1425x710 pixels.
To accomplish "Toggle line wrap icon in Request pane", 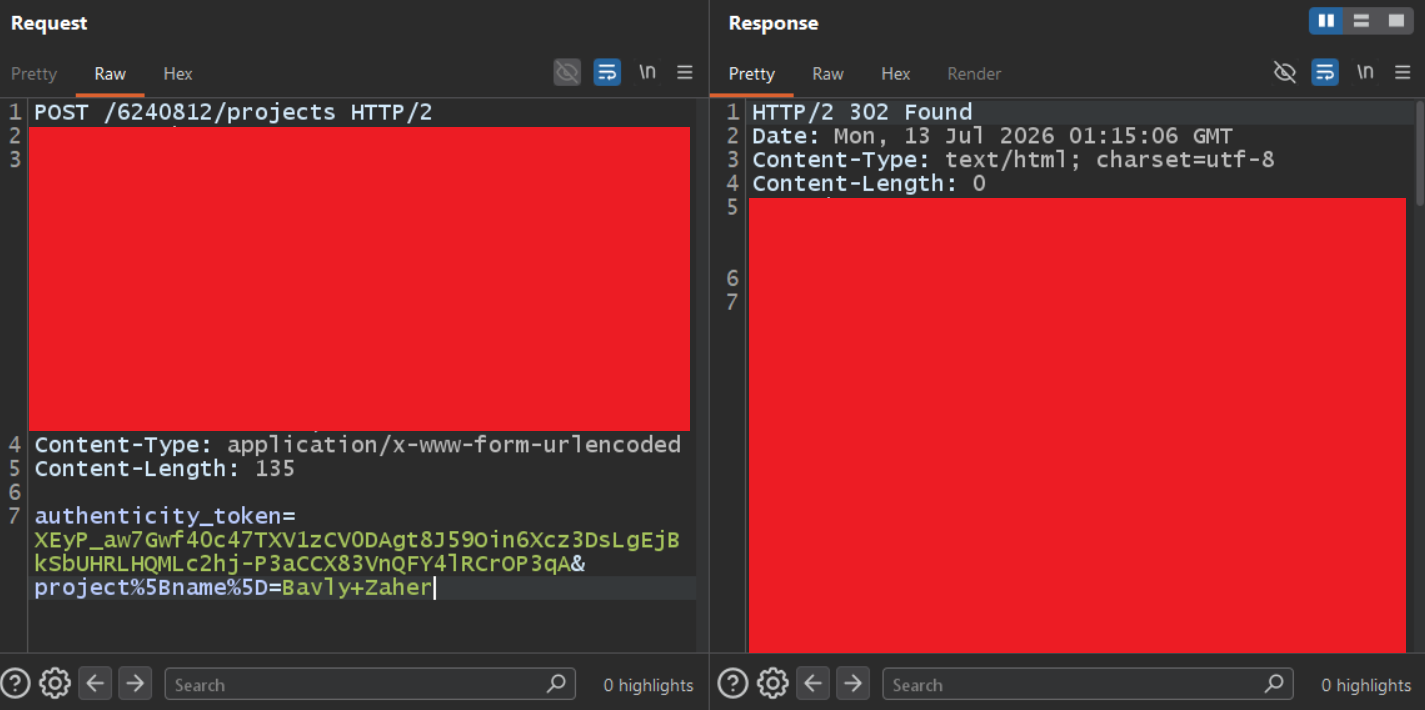I will [607, 72].
